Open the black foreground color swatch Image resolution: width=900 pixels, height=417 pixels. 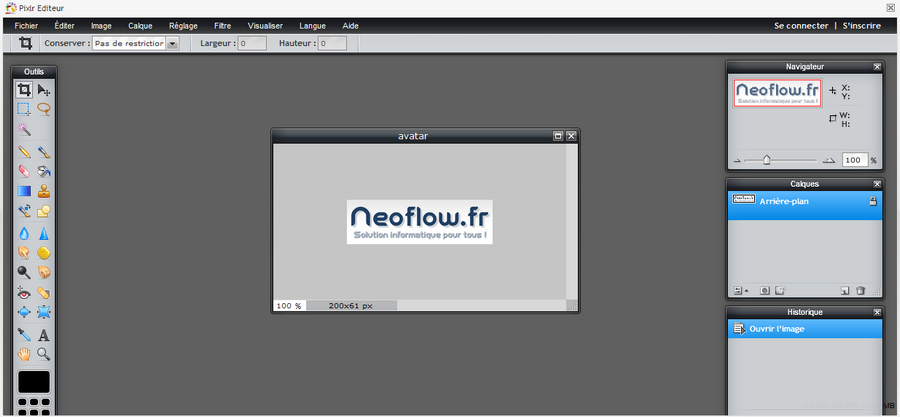34,381
